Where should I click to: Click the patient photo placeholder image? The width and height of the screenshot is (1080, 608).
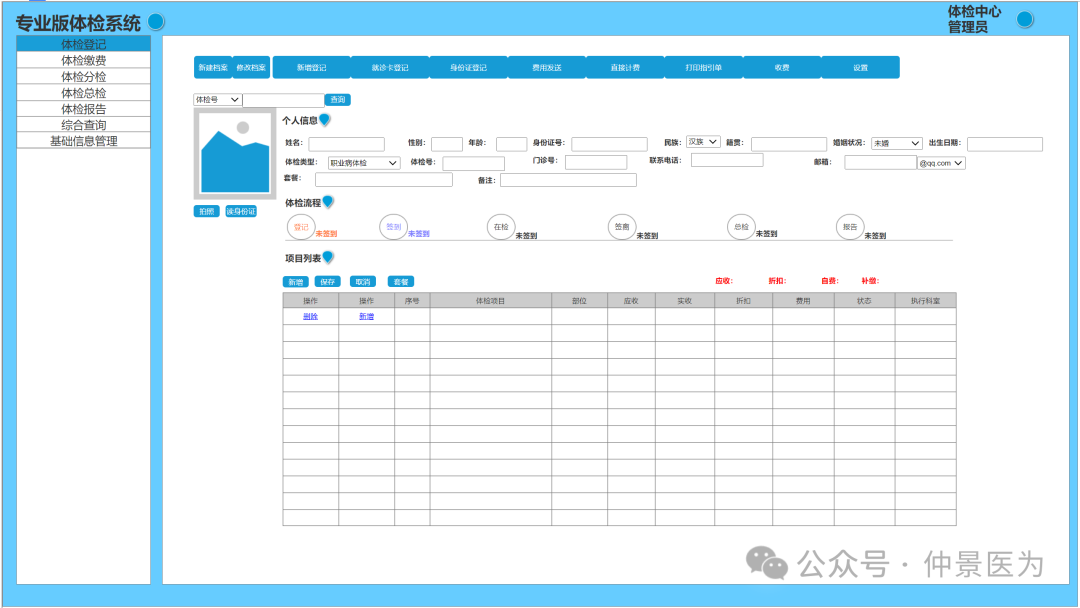pos(235,154)
